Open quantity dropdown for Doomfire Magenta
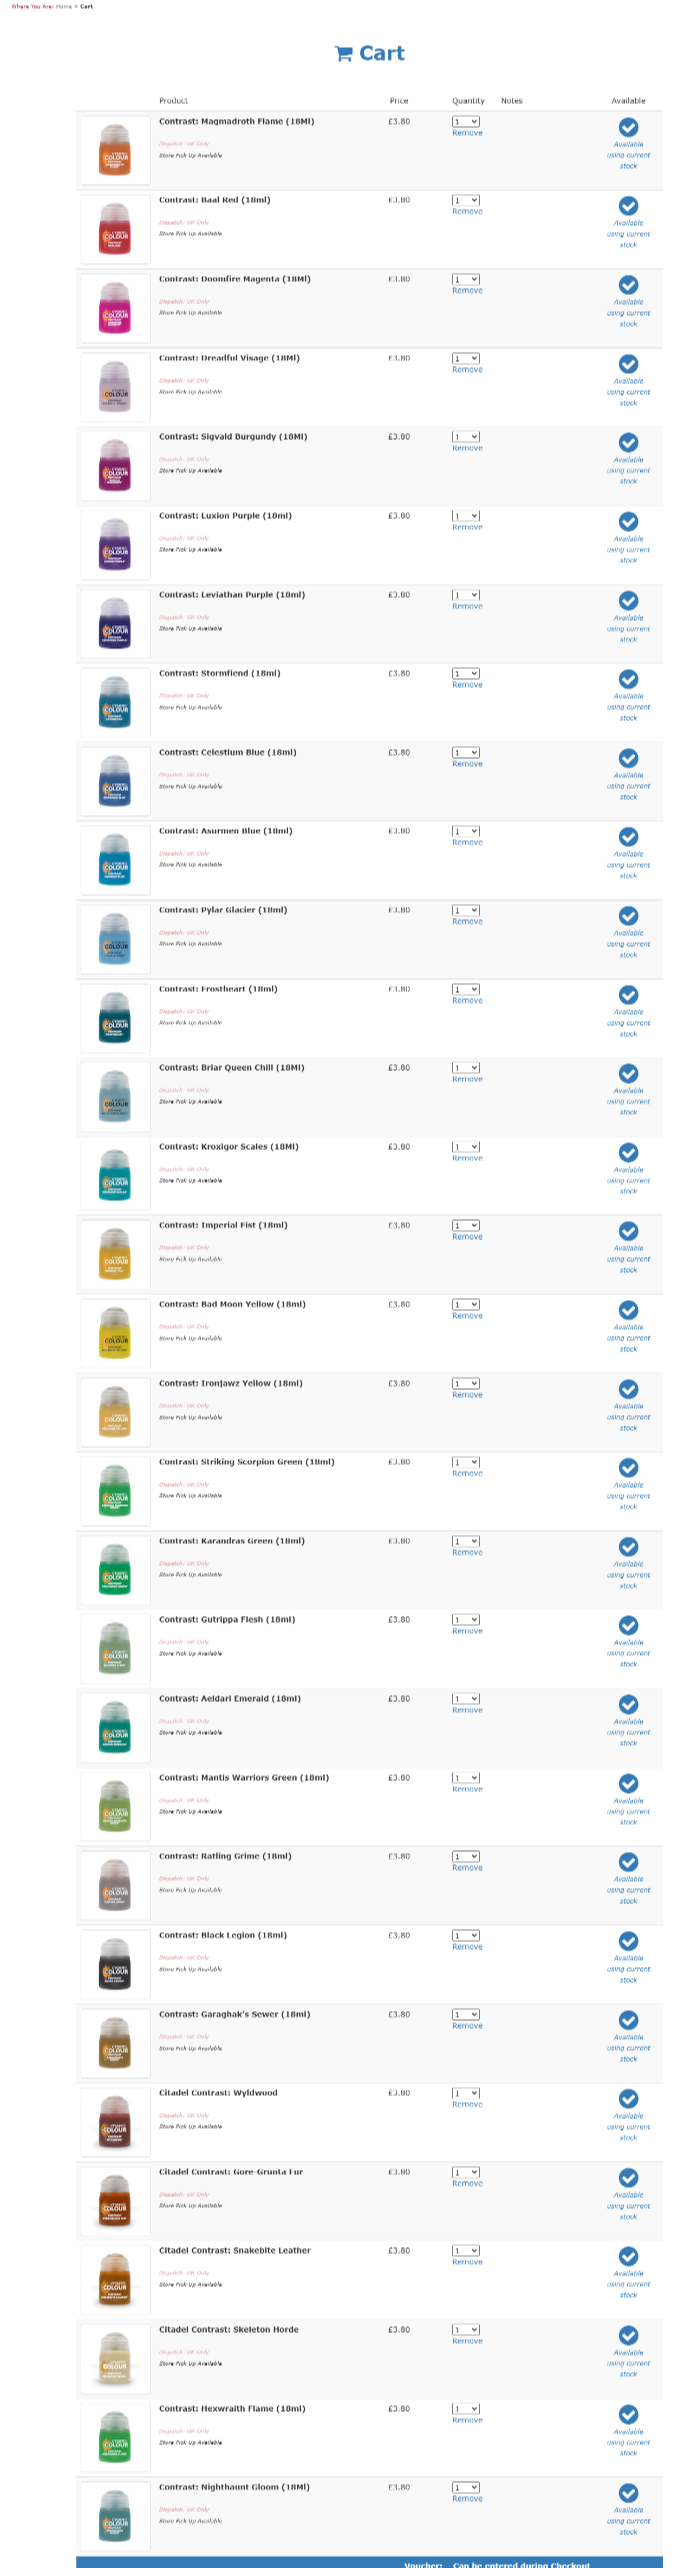Screen dimensions: 696x2568 pyautogui.click(x=465, y=279)
